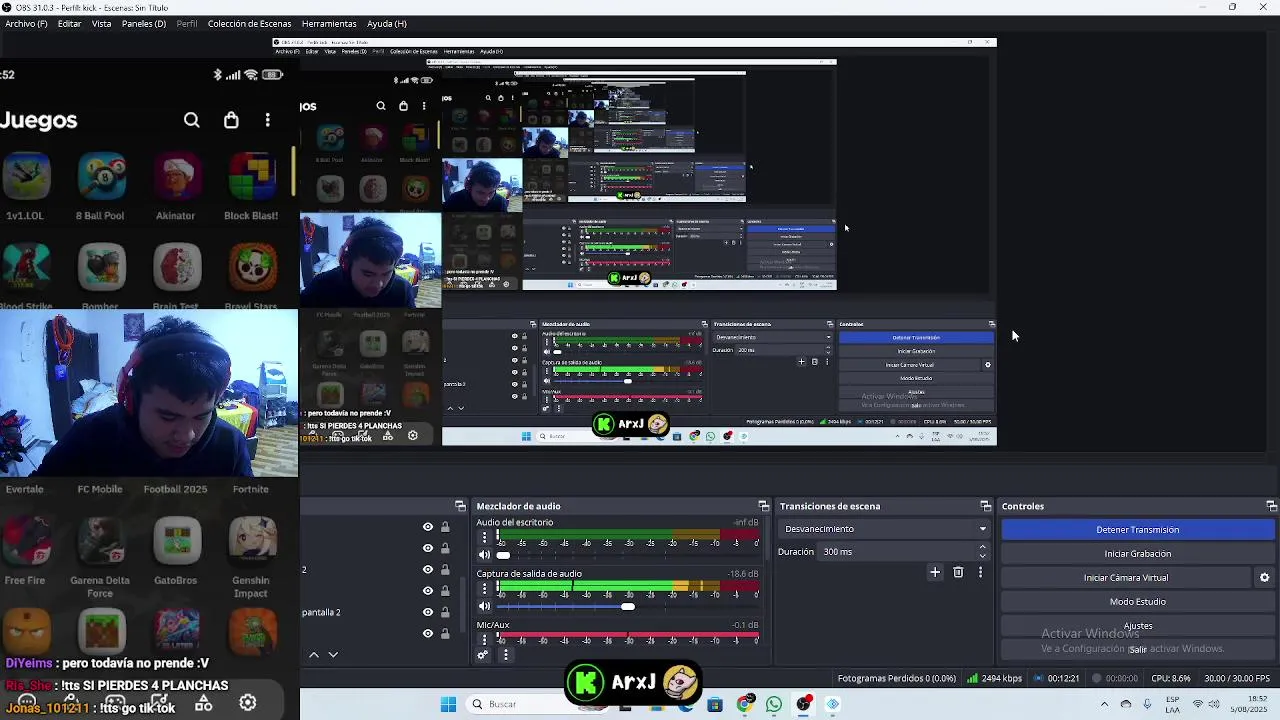Open Desvanecimiento transition dropdown

coord(884,529)
